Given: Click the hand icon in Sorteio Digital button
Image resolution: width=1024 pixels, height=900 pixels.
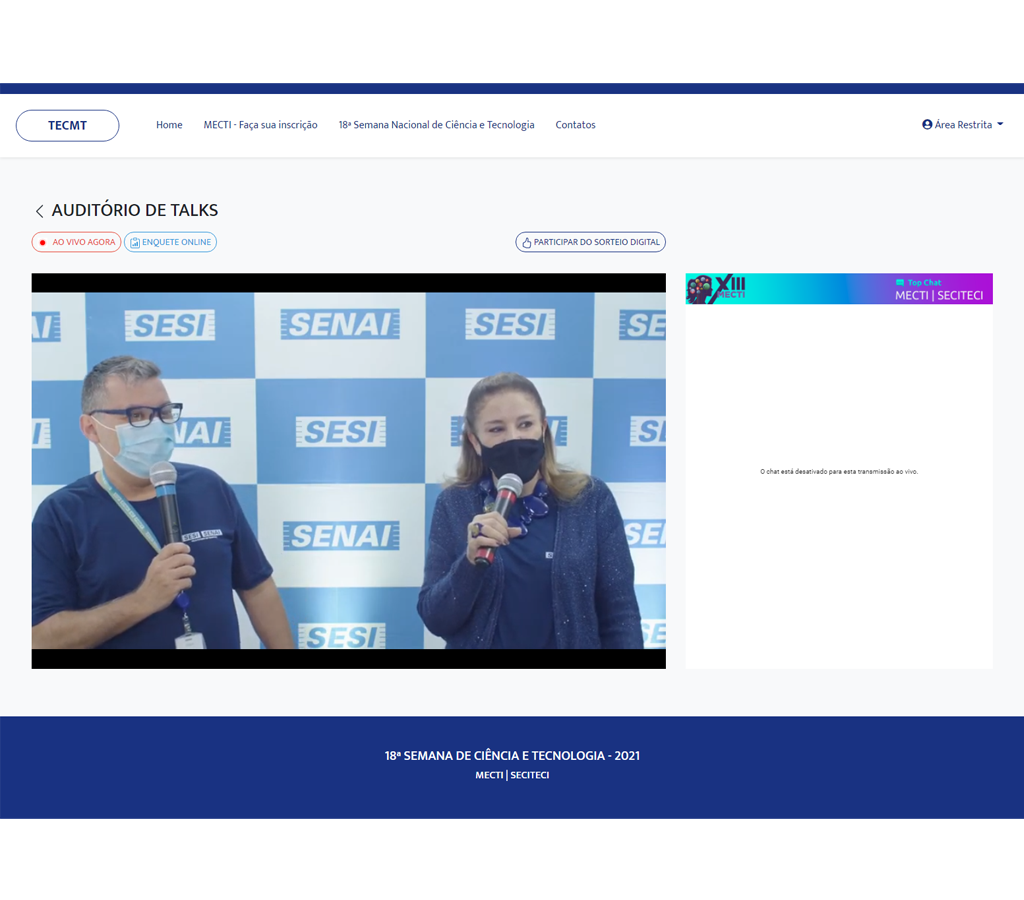Looking at the screenshot, I should 526,242.
